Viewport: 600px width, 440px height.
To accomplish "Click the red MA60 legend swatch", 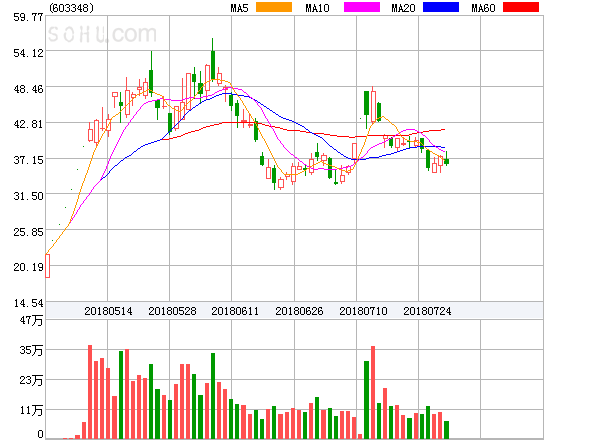I will point(521,7).
